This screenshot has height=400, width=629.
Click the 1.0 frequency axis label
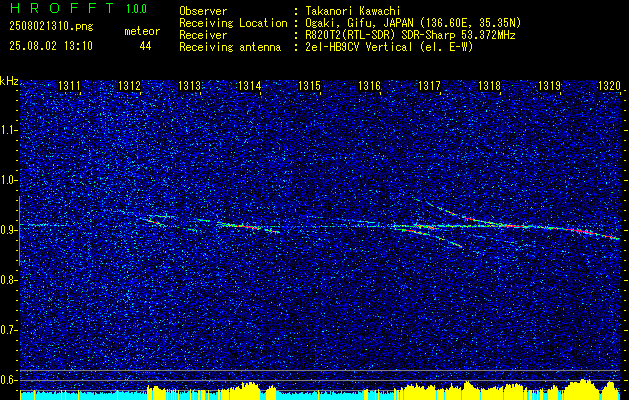click(8, 180)
